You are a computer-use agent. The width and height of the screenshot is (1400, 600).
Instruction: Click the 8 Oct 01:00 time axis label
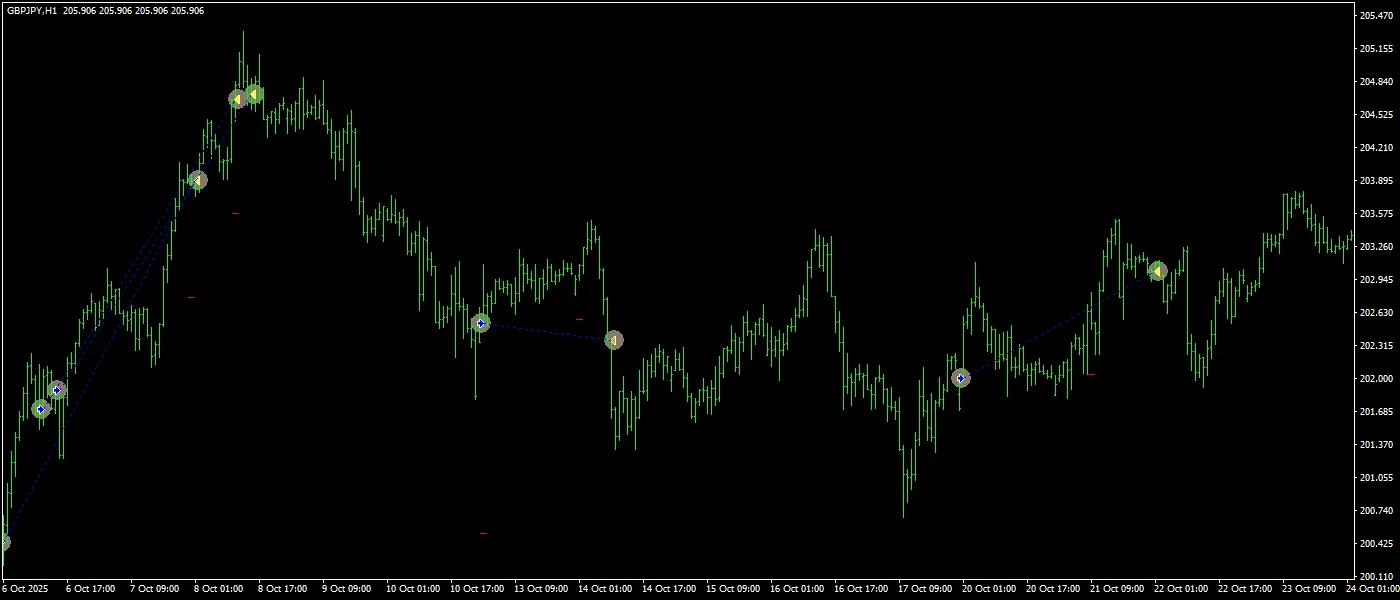(x=218, y=589)
